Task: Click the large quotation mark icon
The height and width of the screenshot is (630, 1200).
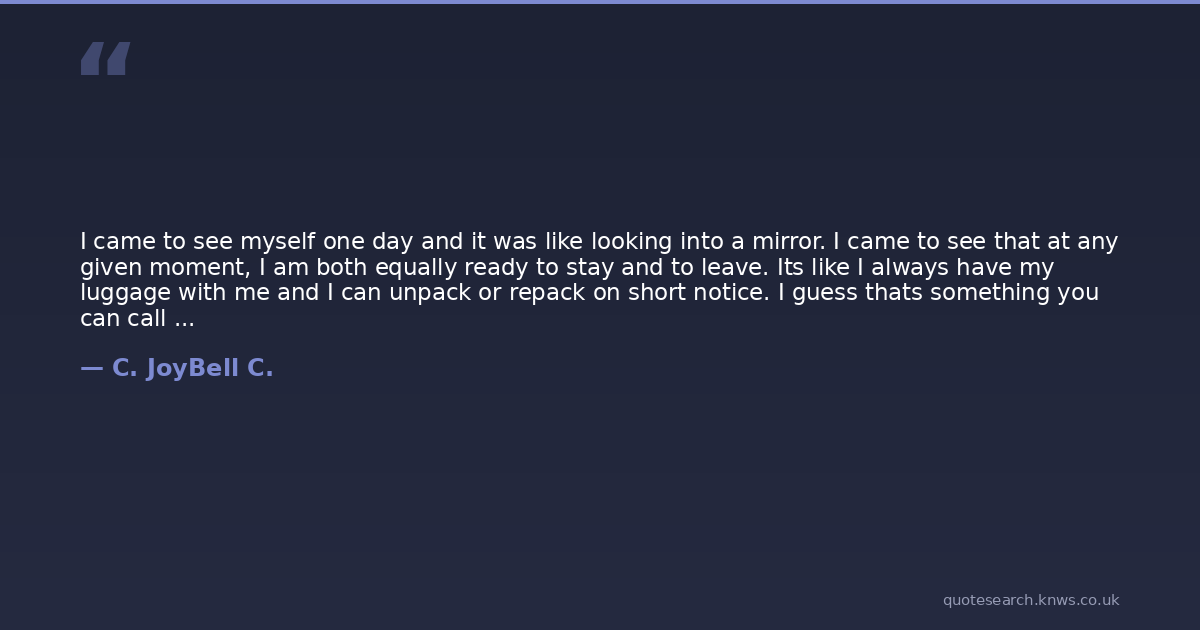Action: [x=105, y=59]
